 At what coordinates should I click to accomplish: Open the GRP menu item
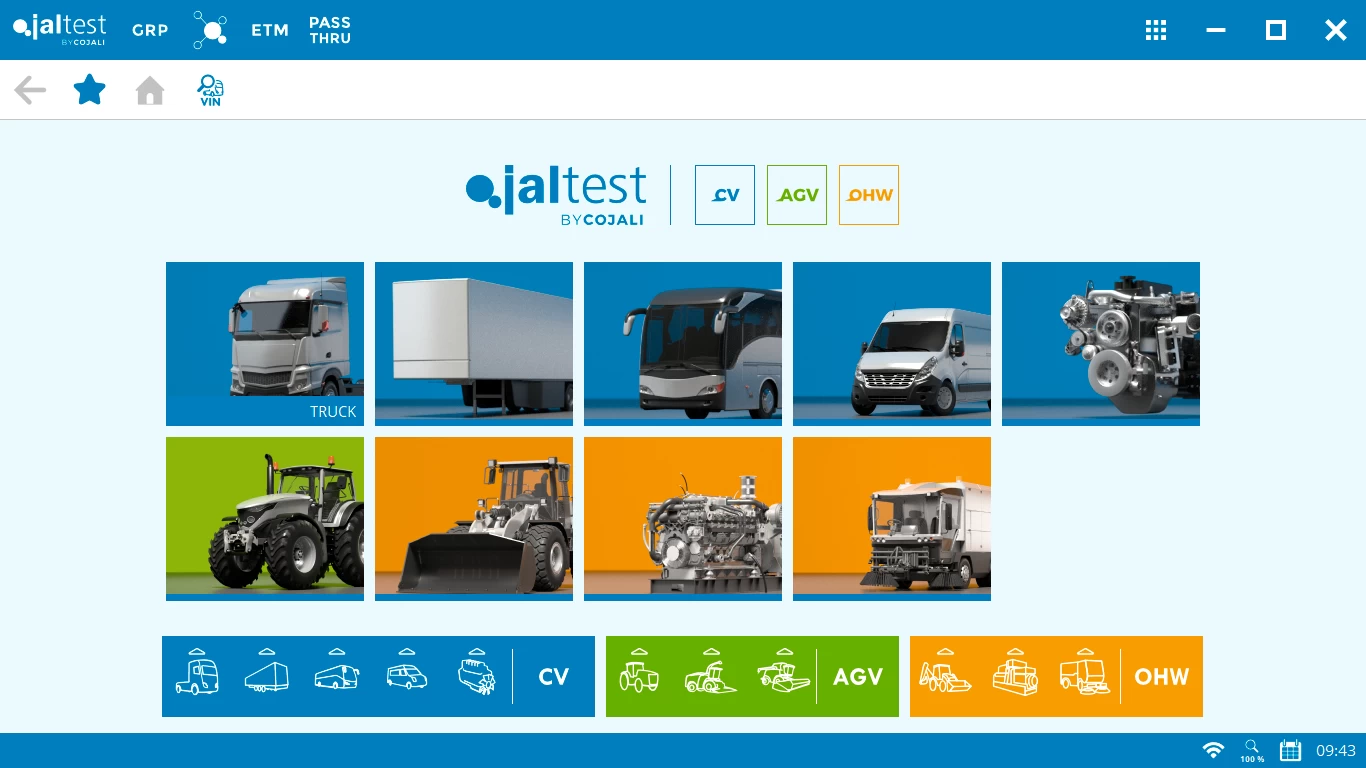coord(150,30)
